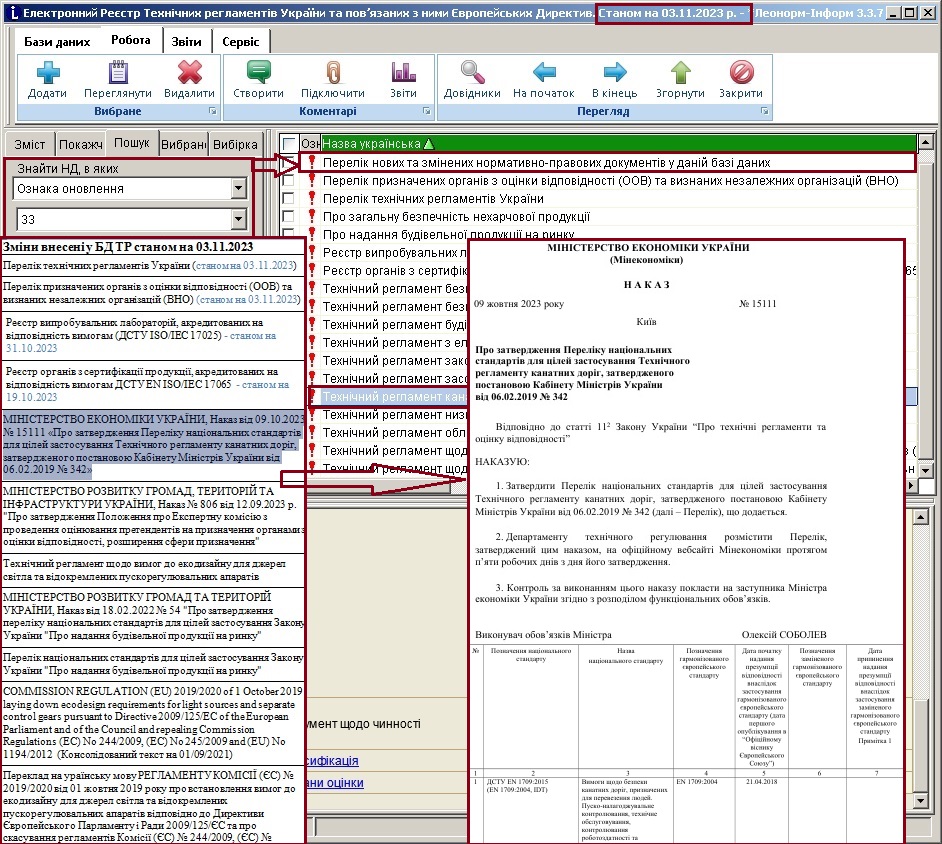Check the box for Про загальну безпечність row
Image resolution: width=942 pixels, height=844 pixels.
pos(288,216)
